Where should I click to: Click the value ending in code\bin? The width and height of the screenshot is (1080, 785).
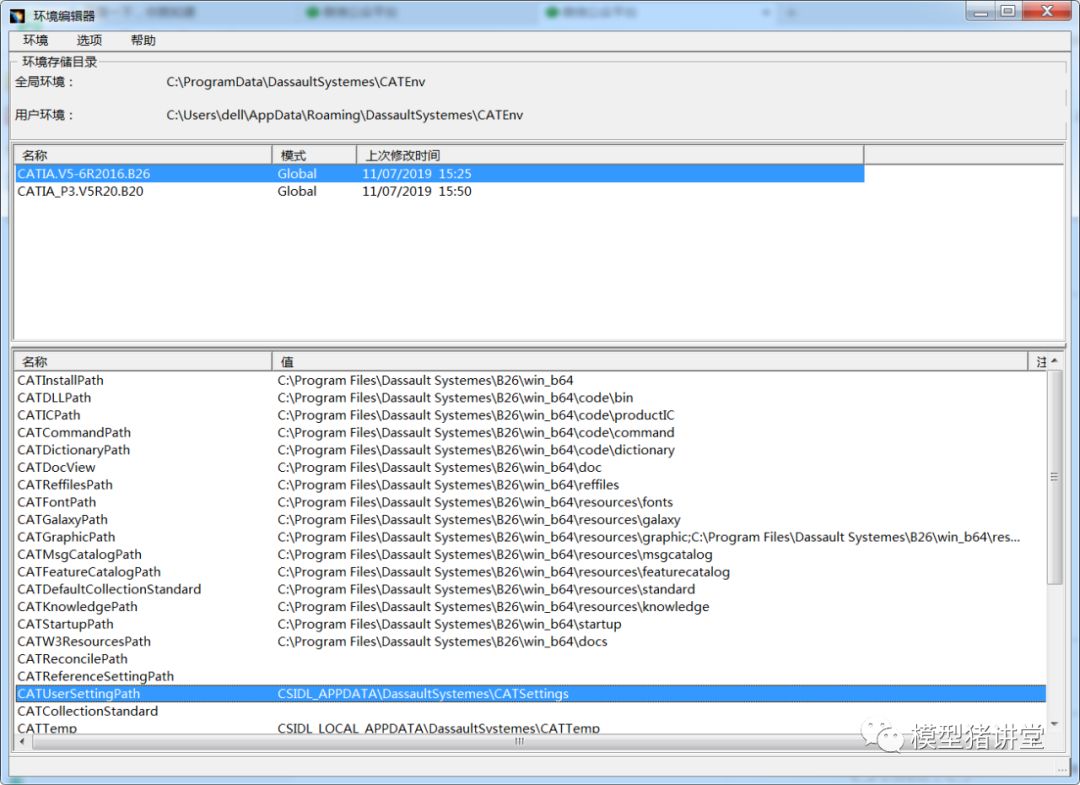[455, 397]
